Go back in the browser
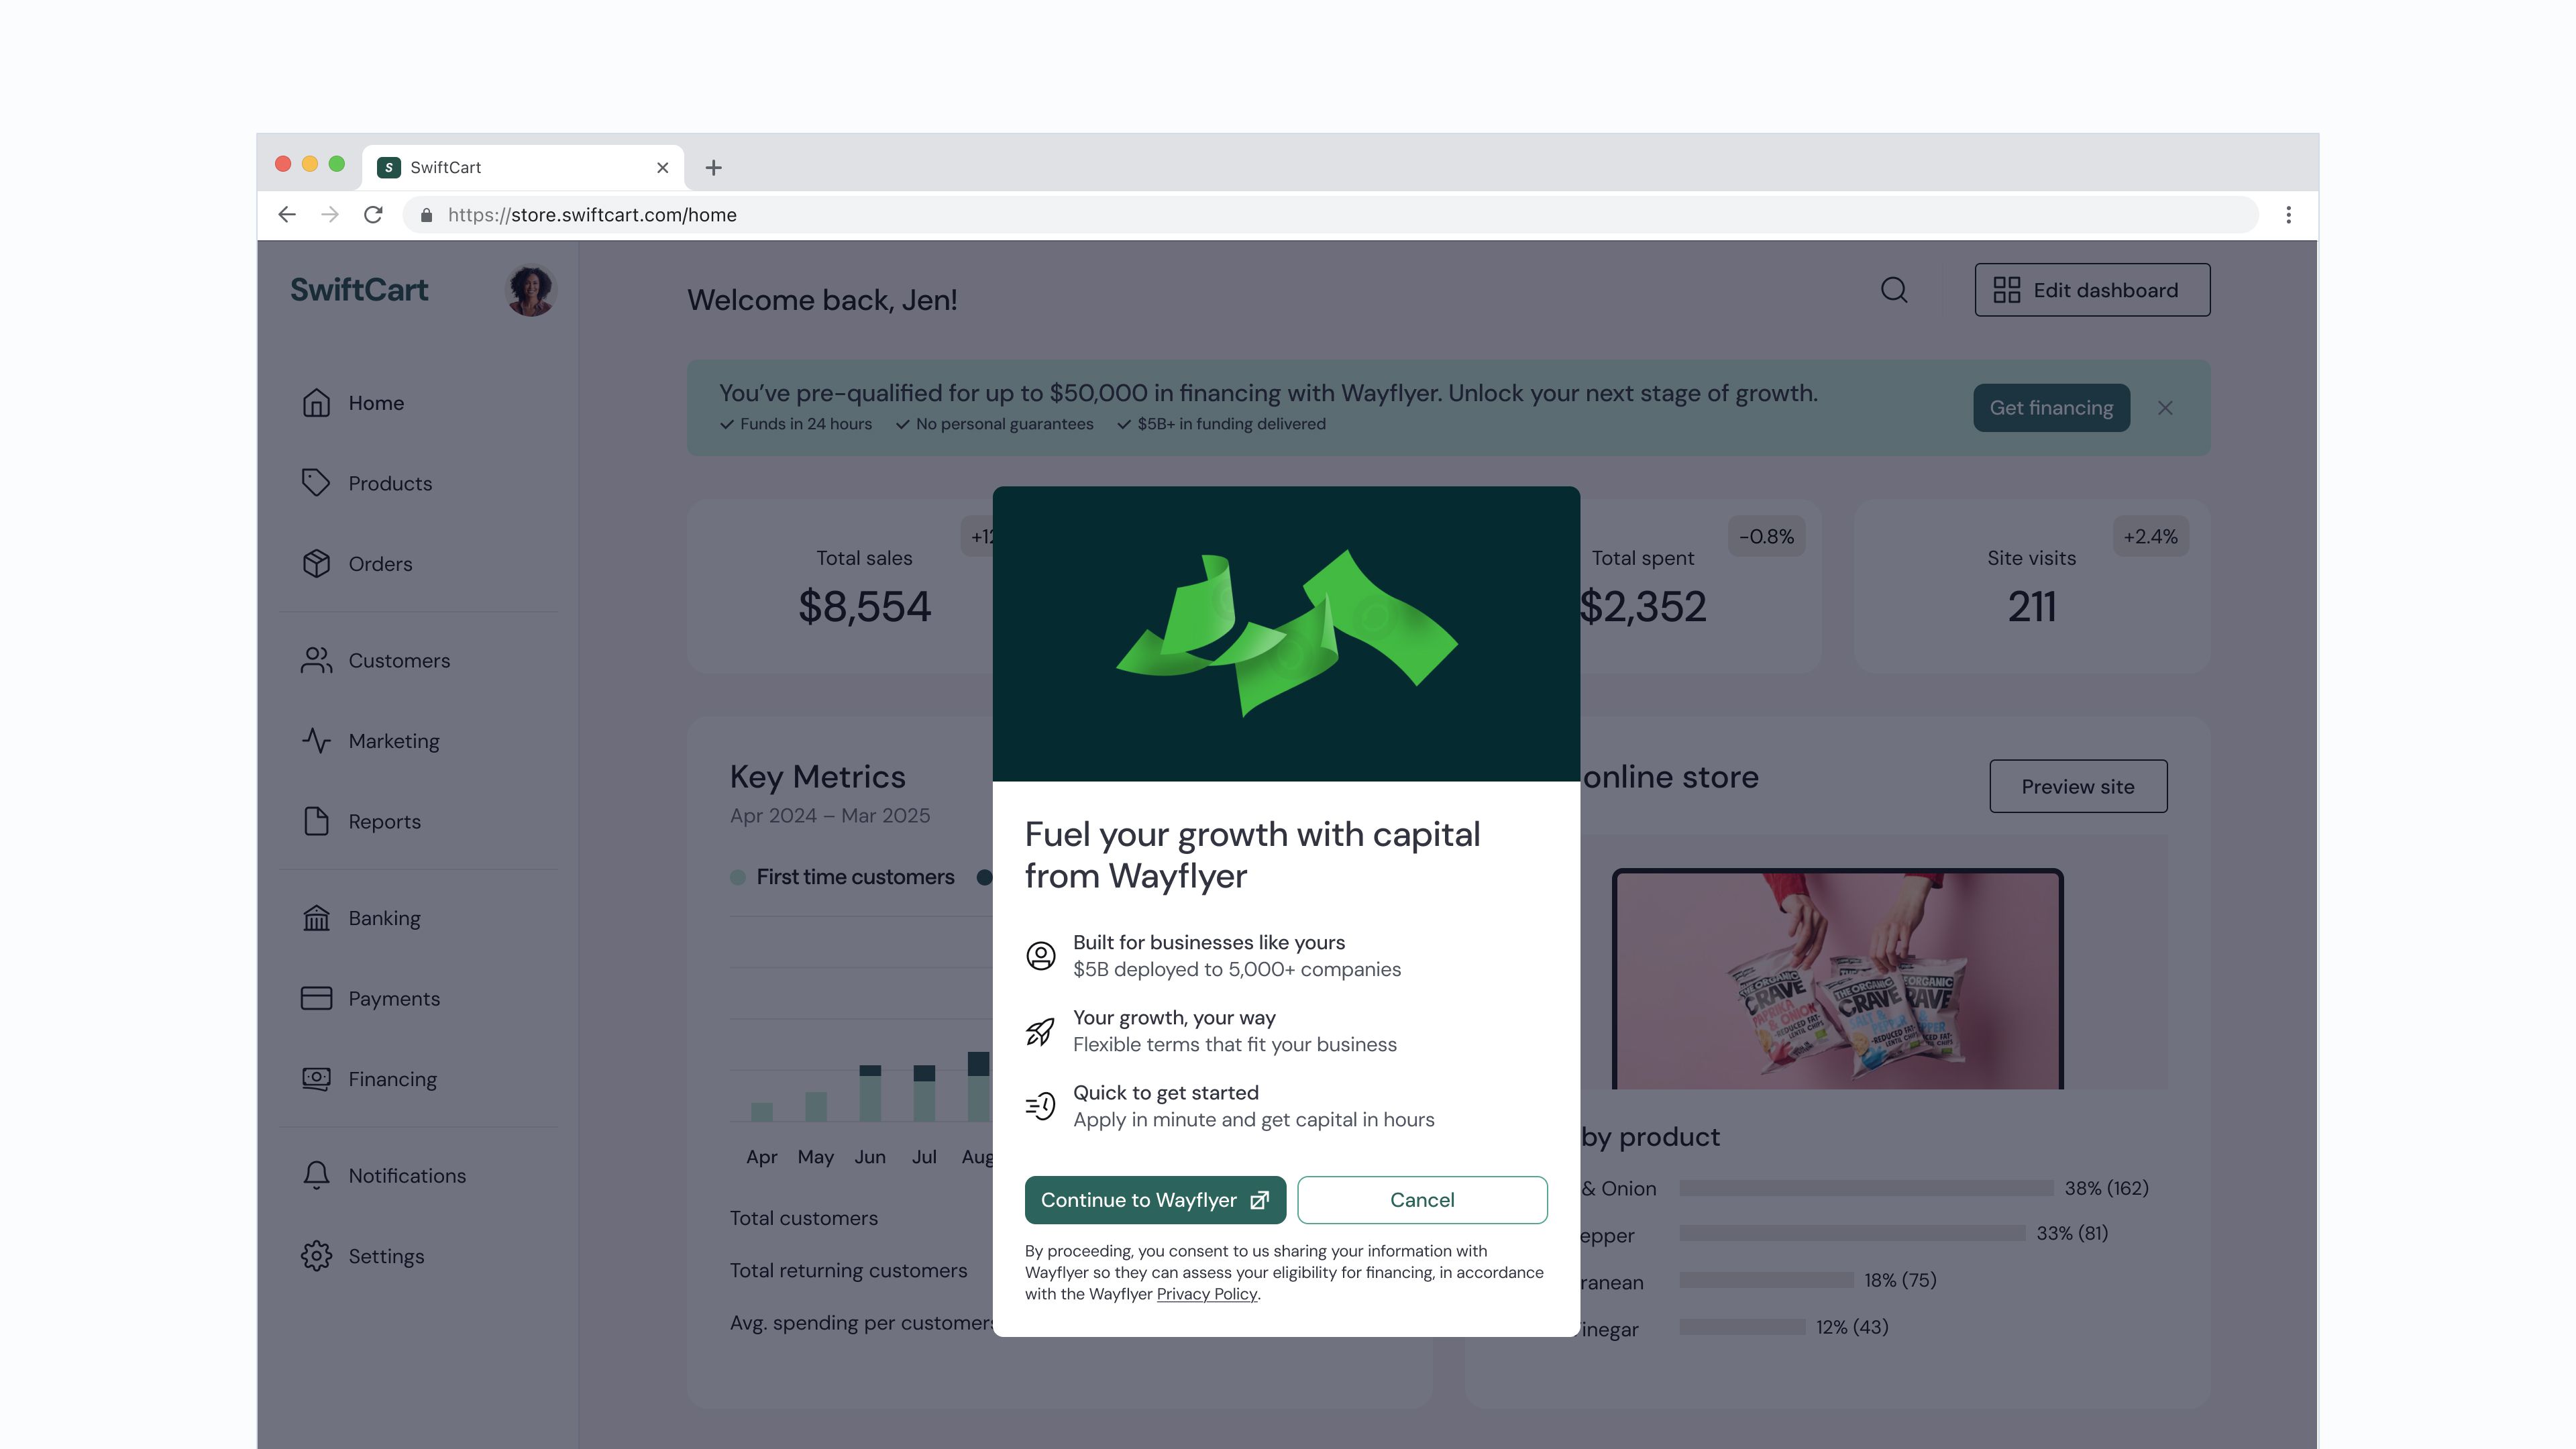 pyautogui.click(x=287, y=215)
